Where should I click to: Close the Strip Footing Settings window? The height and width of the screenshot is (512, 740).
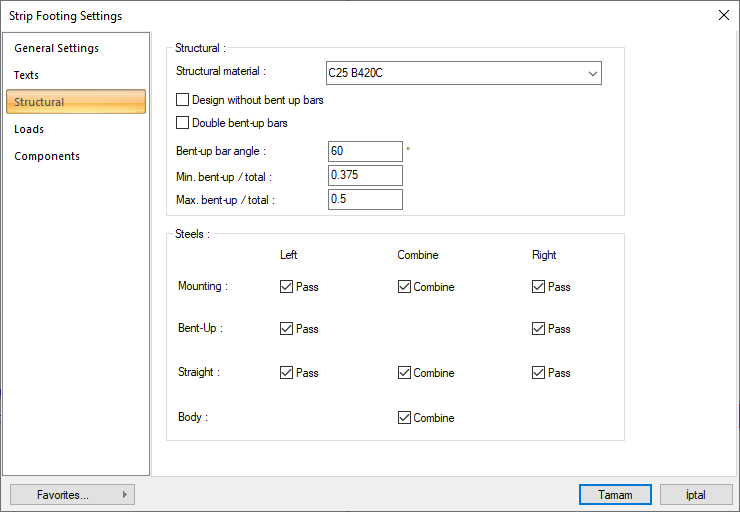(x=724, y=15)
